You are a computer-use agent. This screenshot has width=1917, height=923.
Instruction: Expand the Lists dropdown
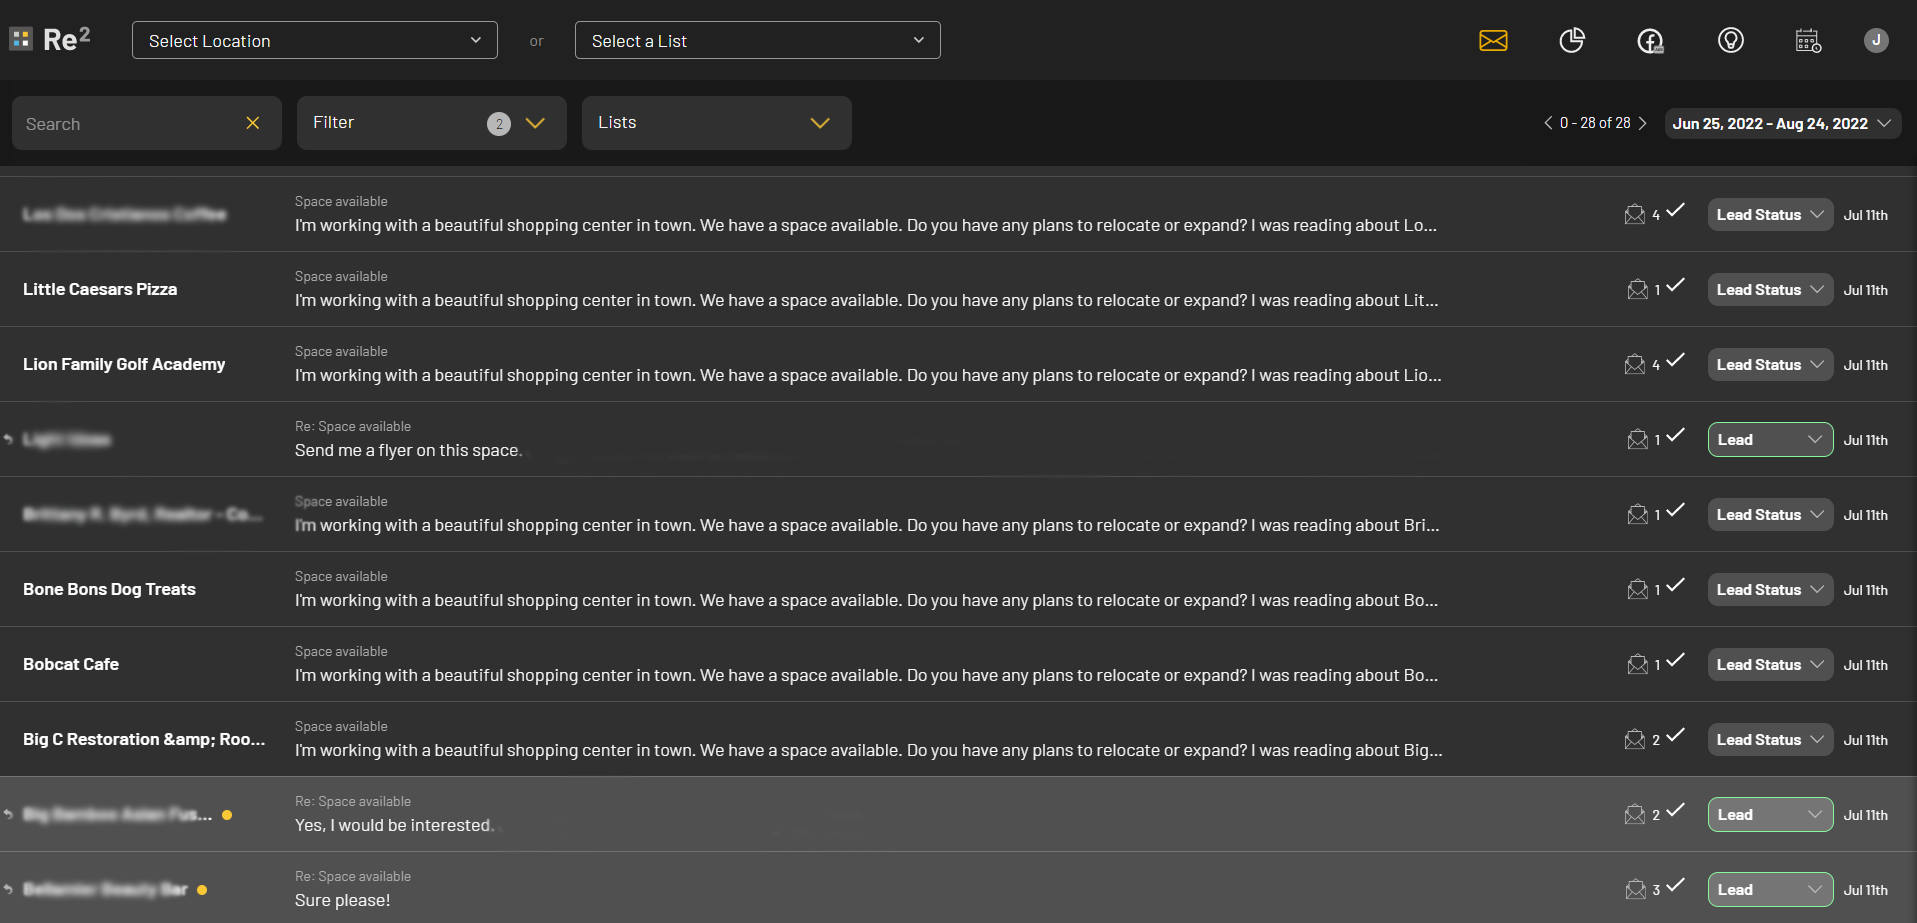pyautogui.click(x=717, y=123)
